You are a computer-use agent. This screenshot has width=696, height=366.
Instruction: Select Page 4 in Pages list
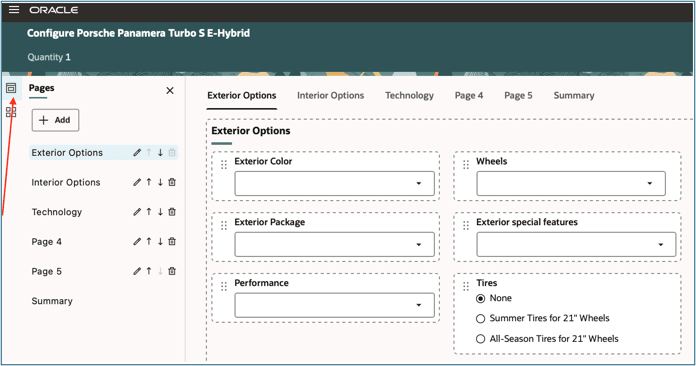[x=46, y=242]
